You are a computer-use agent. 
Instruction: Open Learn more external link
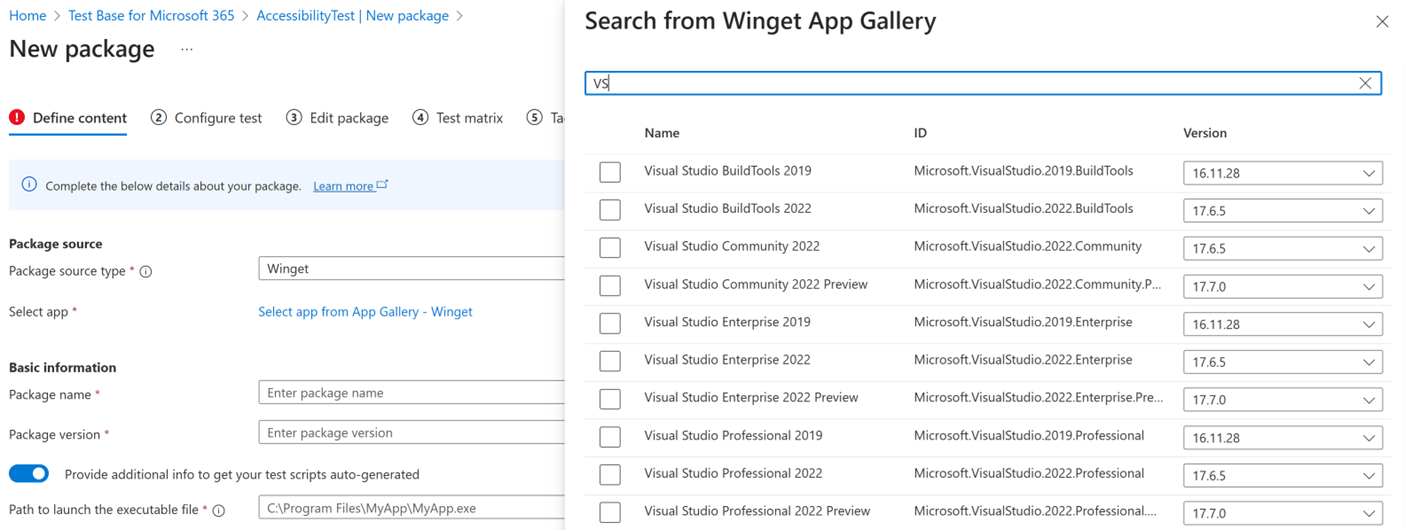(350, 186)
